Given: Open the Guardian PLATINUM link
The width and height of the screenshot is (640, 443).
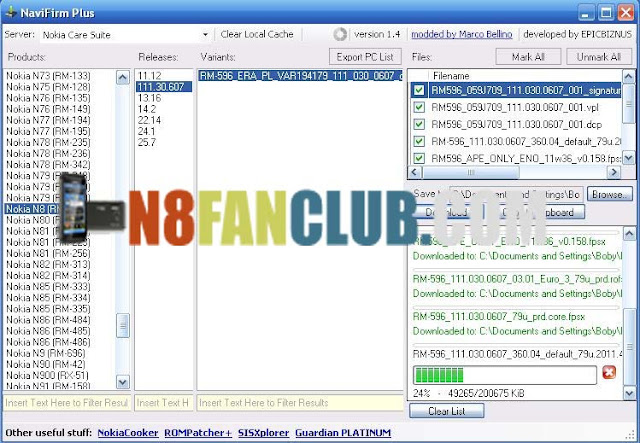Looking at the screenshot, I should (x=343, y=433).
